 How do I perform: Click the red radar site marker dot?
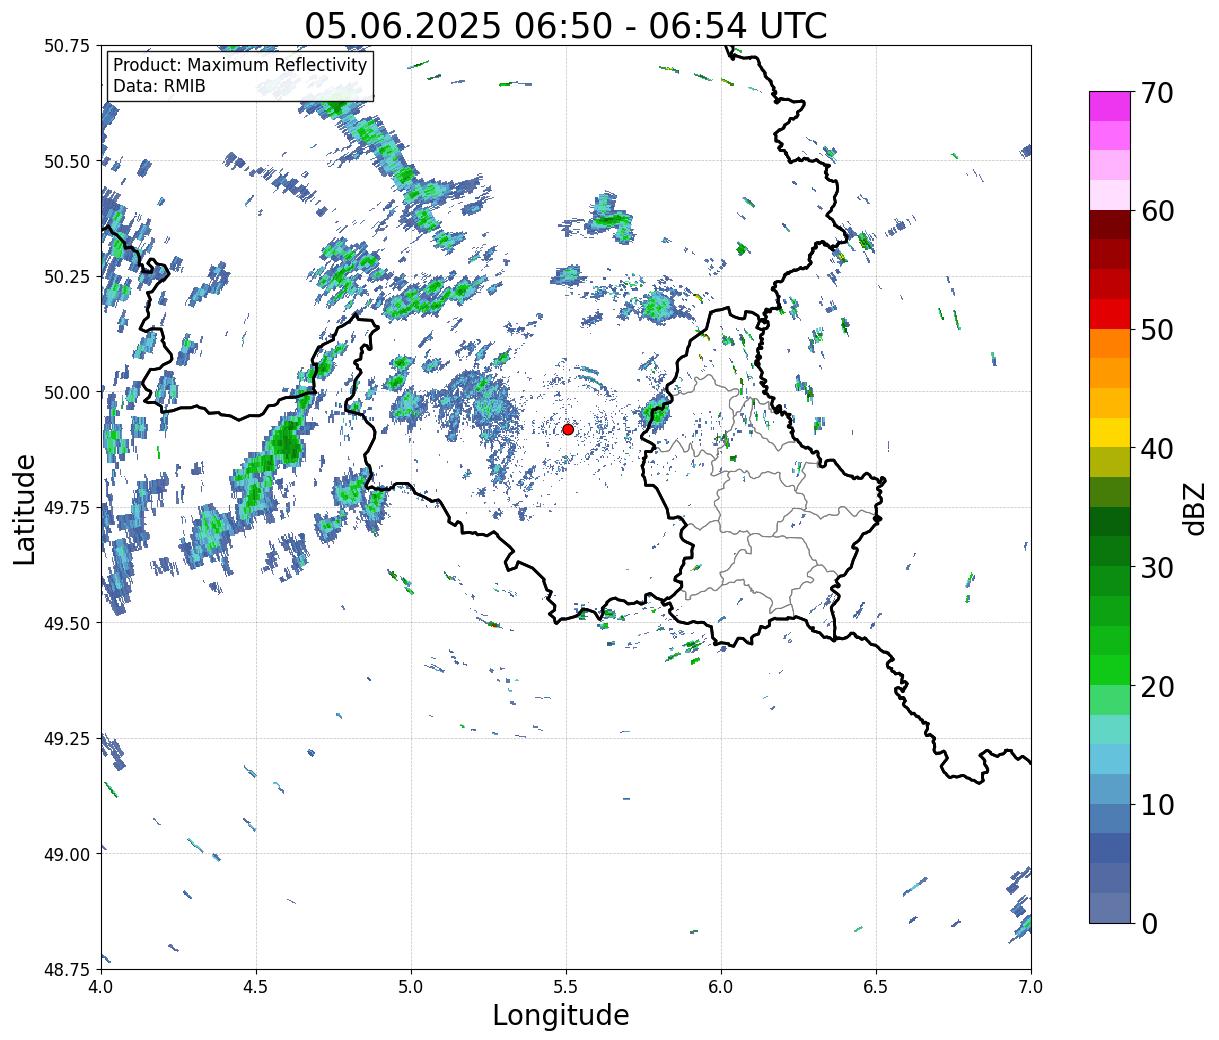tap(567, 429)
